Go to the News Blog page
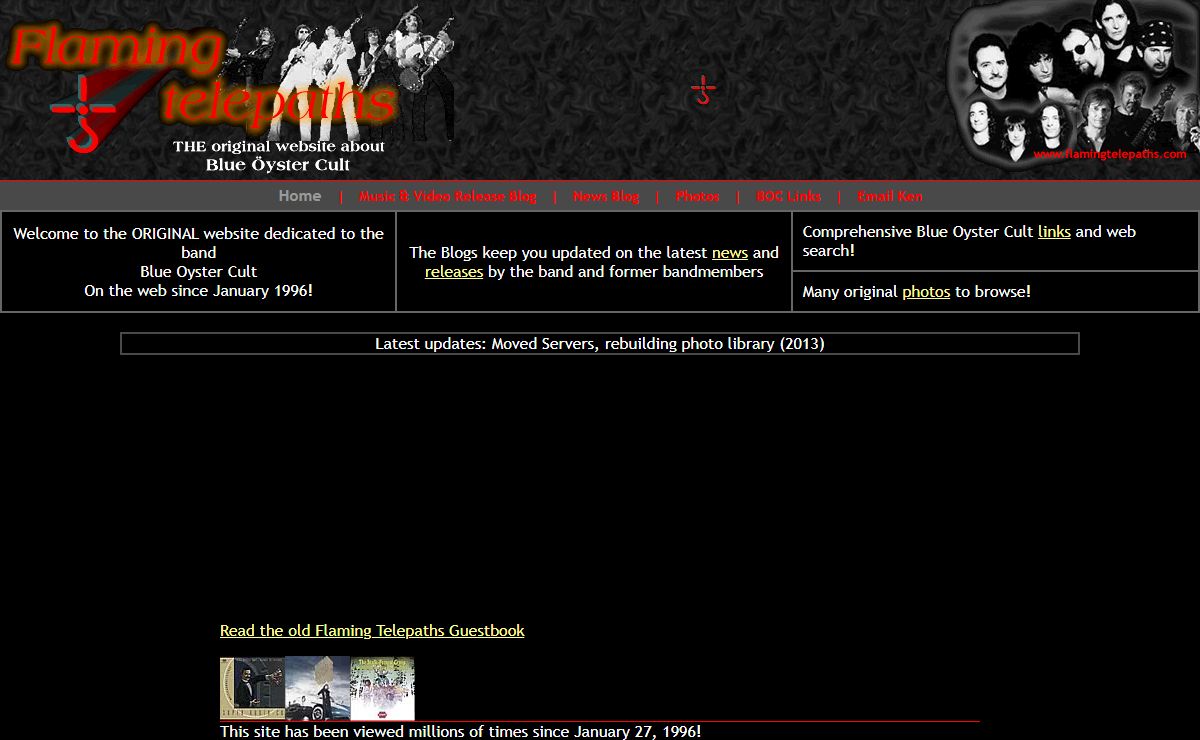 (x=606, y=196)
